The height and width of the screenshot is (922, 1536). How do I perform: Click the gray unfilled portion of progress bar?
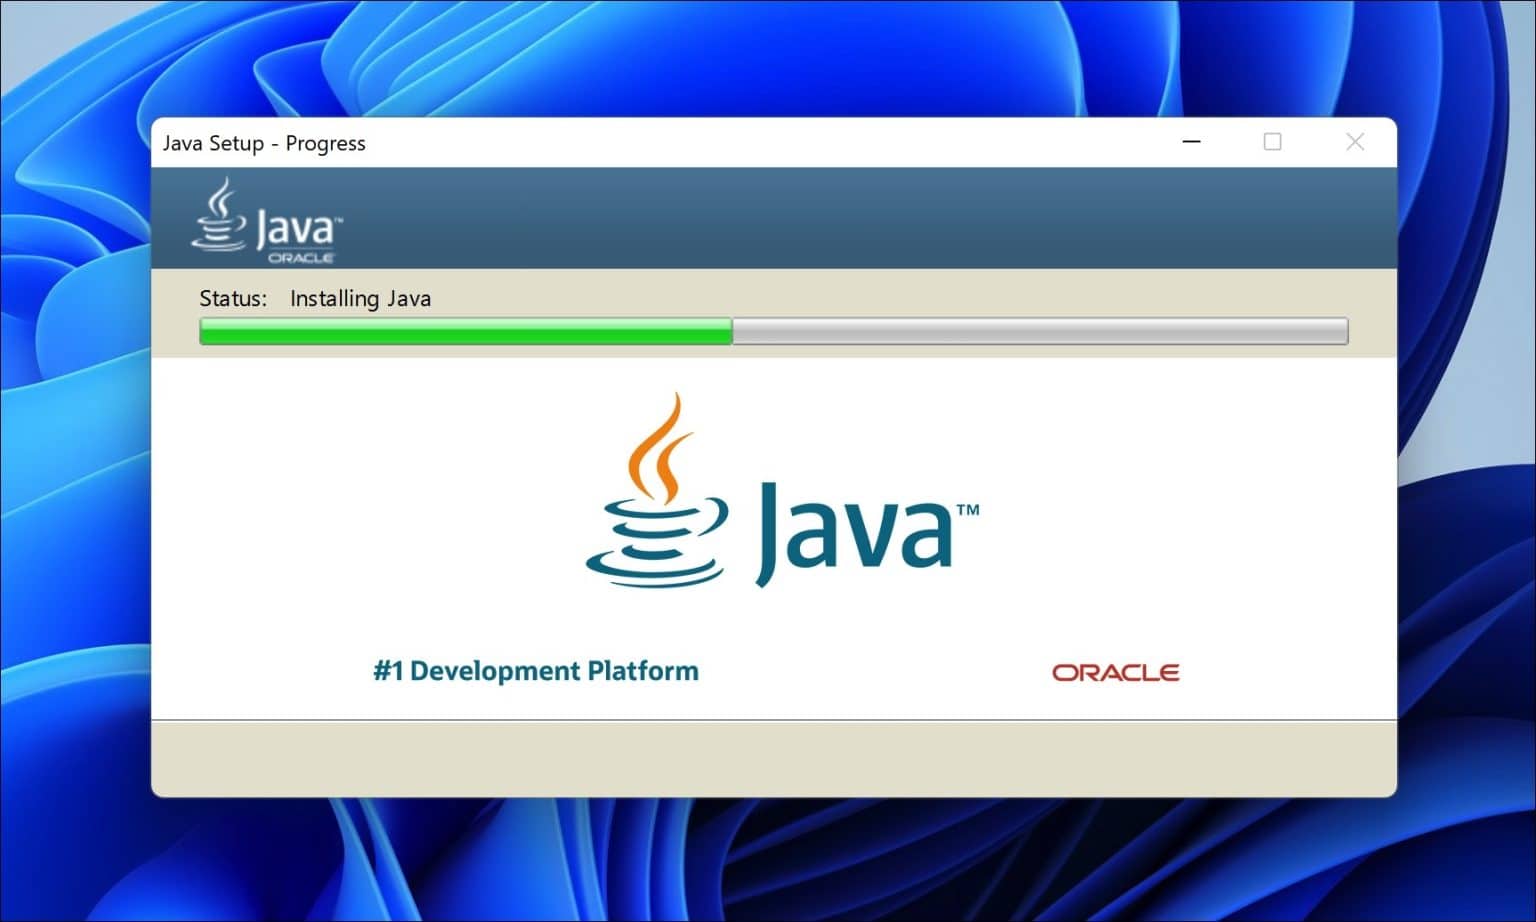coord(1040,331)
